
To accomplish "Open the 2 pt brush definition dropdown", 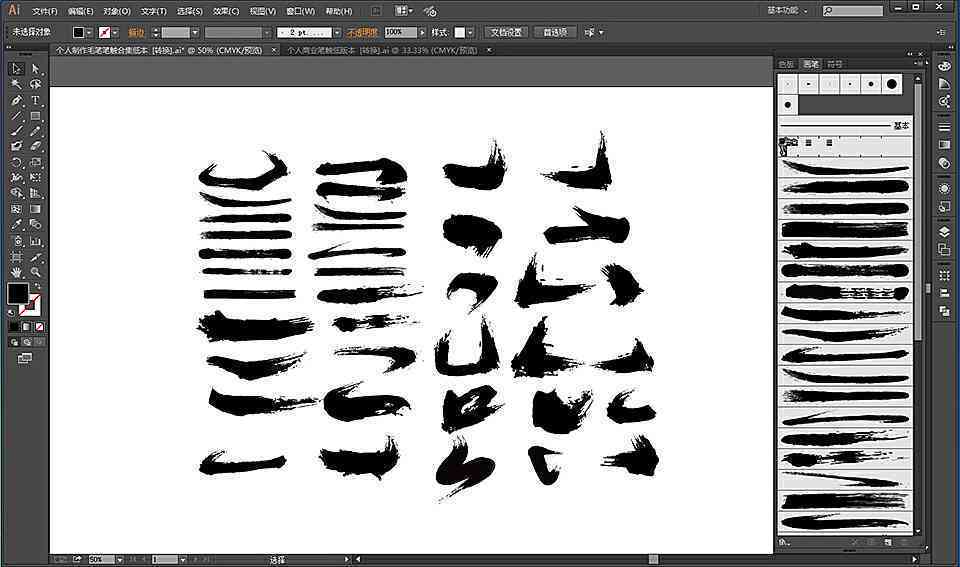I will click(x=337, y=32).
